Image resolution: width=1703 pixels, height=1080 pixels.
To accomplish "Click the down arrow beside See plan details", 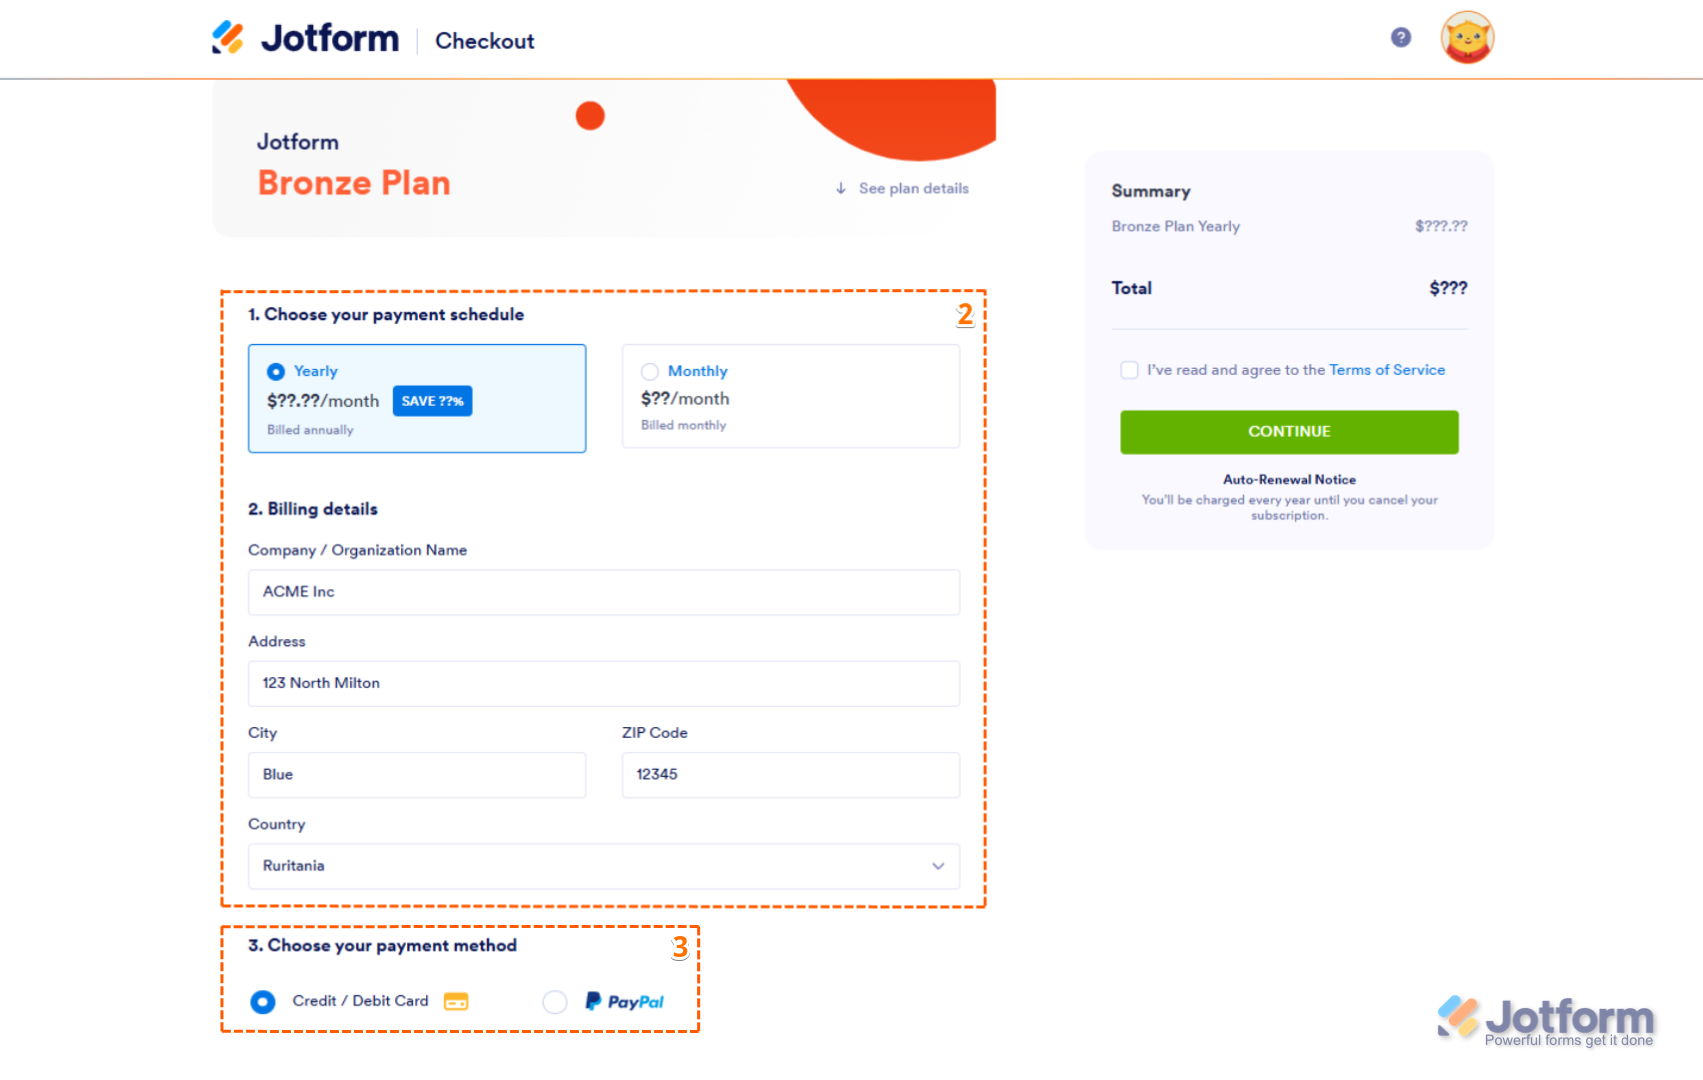I will coord(841,188).
